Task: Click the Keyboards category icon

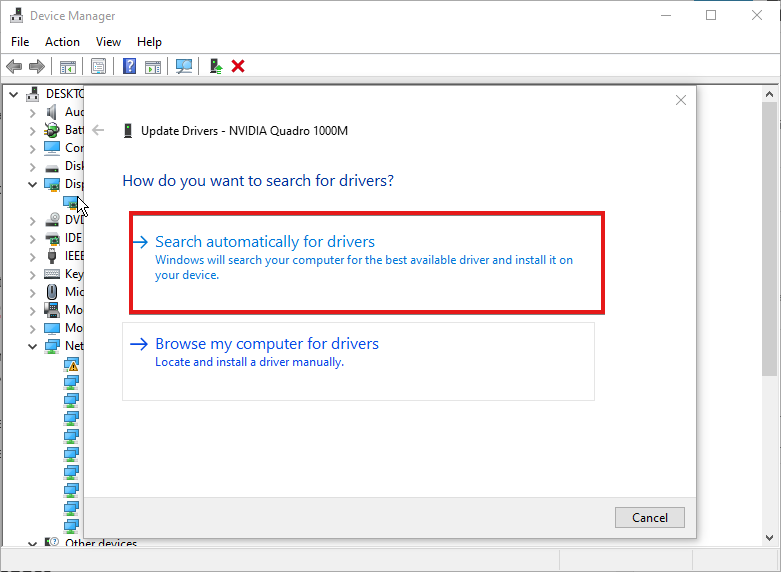Action: 52,274
